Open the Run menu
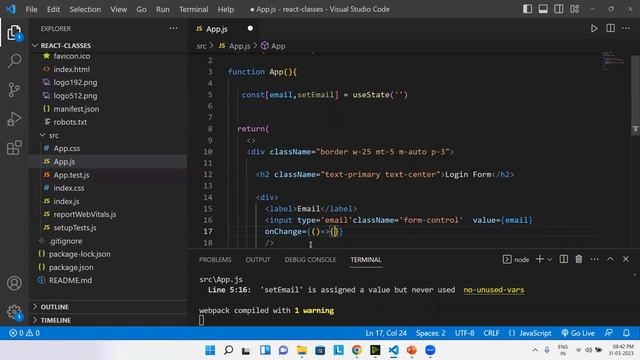Viewport: 640px width, 360px height. point(162,9)
